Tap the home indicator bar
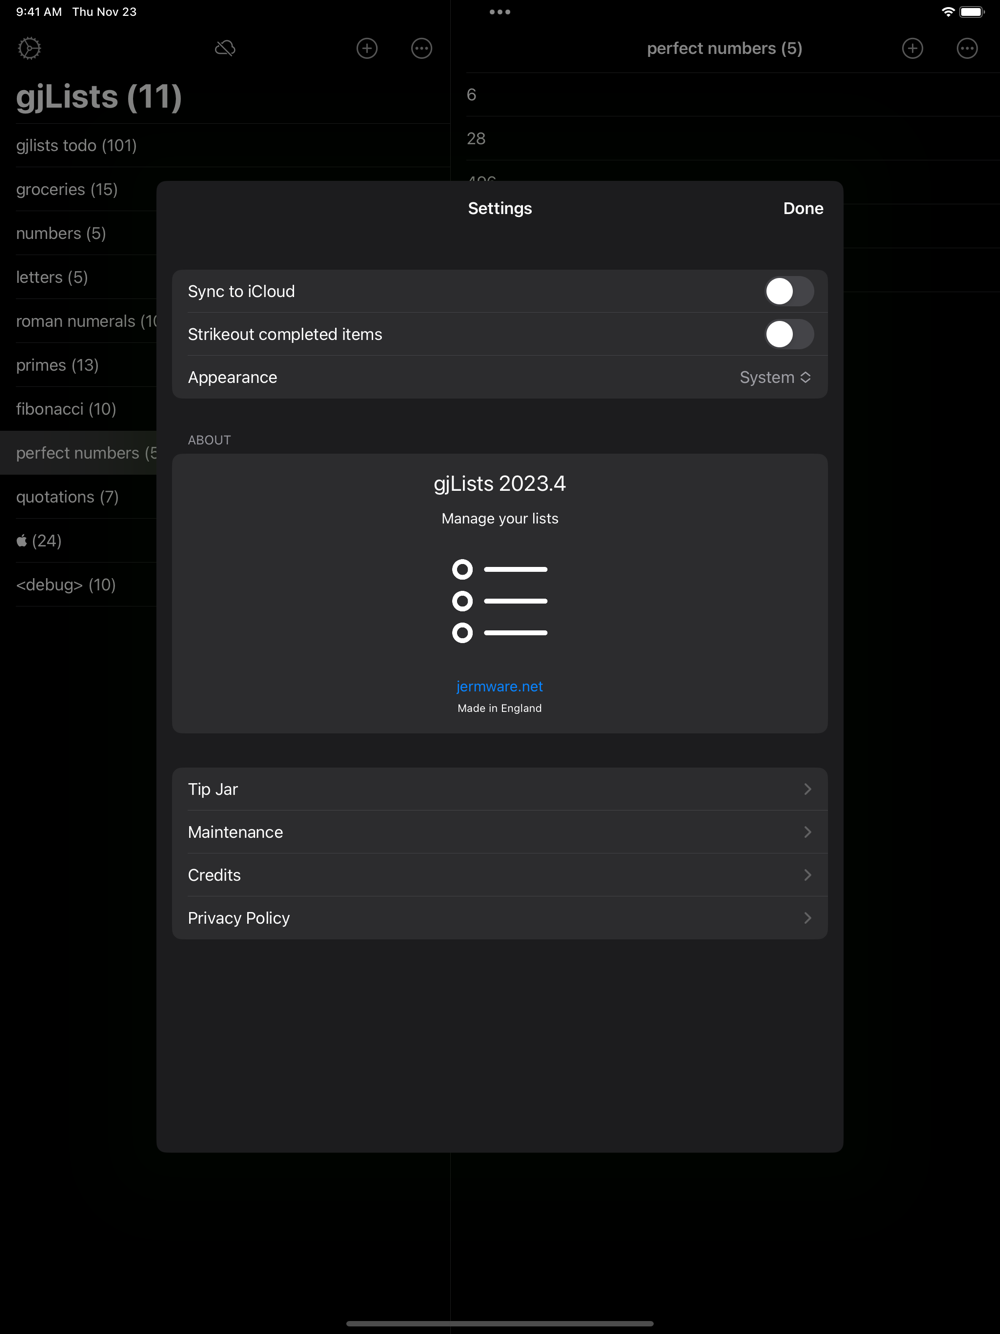This screenshot has height=1334, width=1000. click(500, 1323)
